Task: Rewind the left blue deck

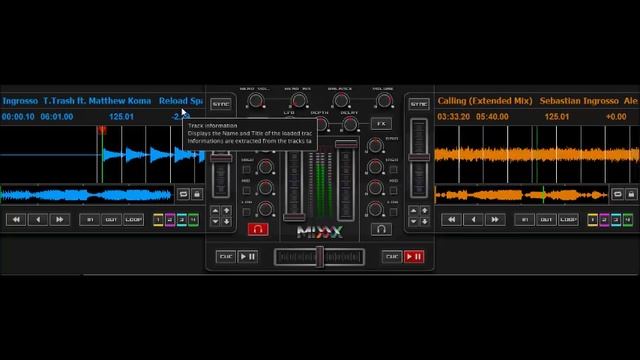Action: (16, 220)
